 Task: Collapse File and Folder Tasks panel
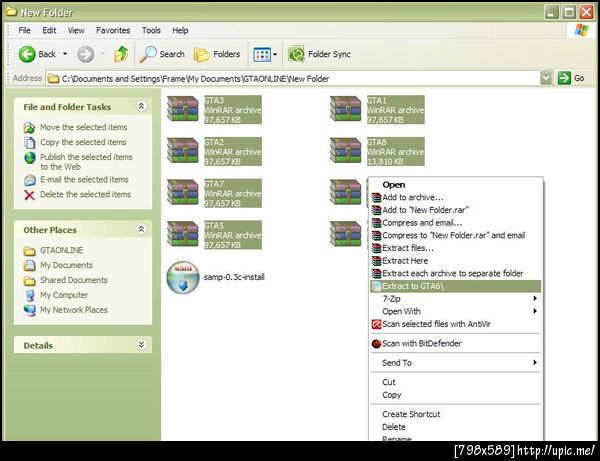tap(141, 106)
